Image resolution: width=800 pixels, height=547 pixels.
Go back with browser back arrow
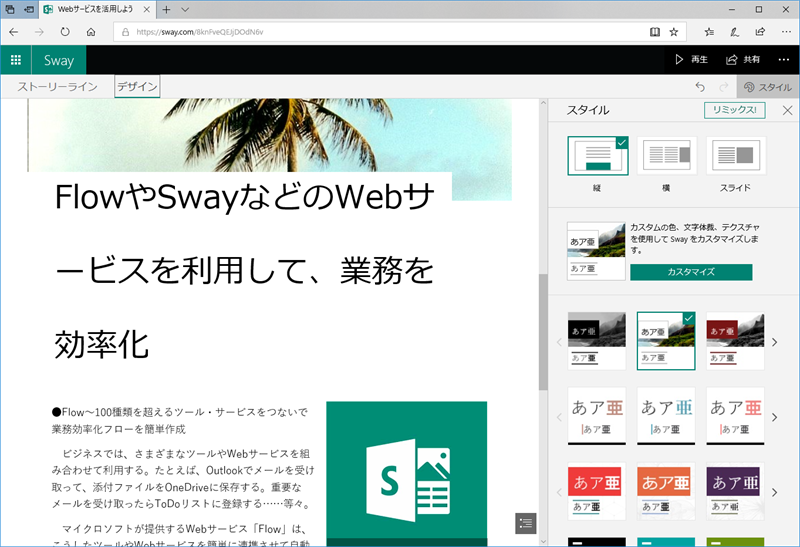[x=14, y=32]
